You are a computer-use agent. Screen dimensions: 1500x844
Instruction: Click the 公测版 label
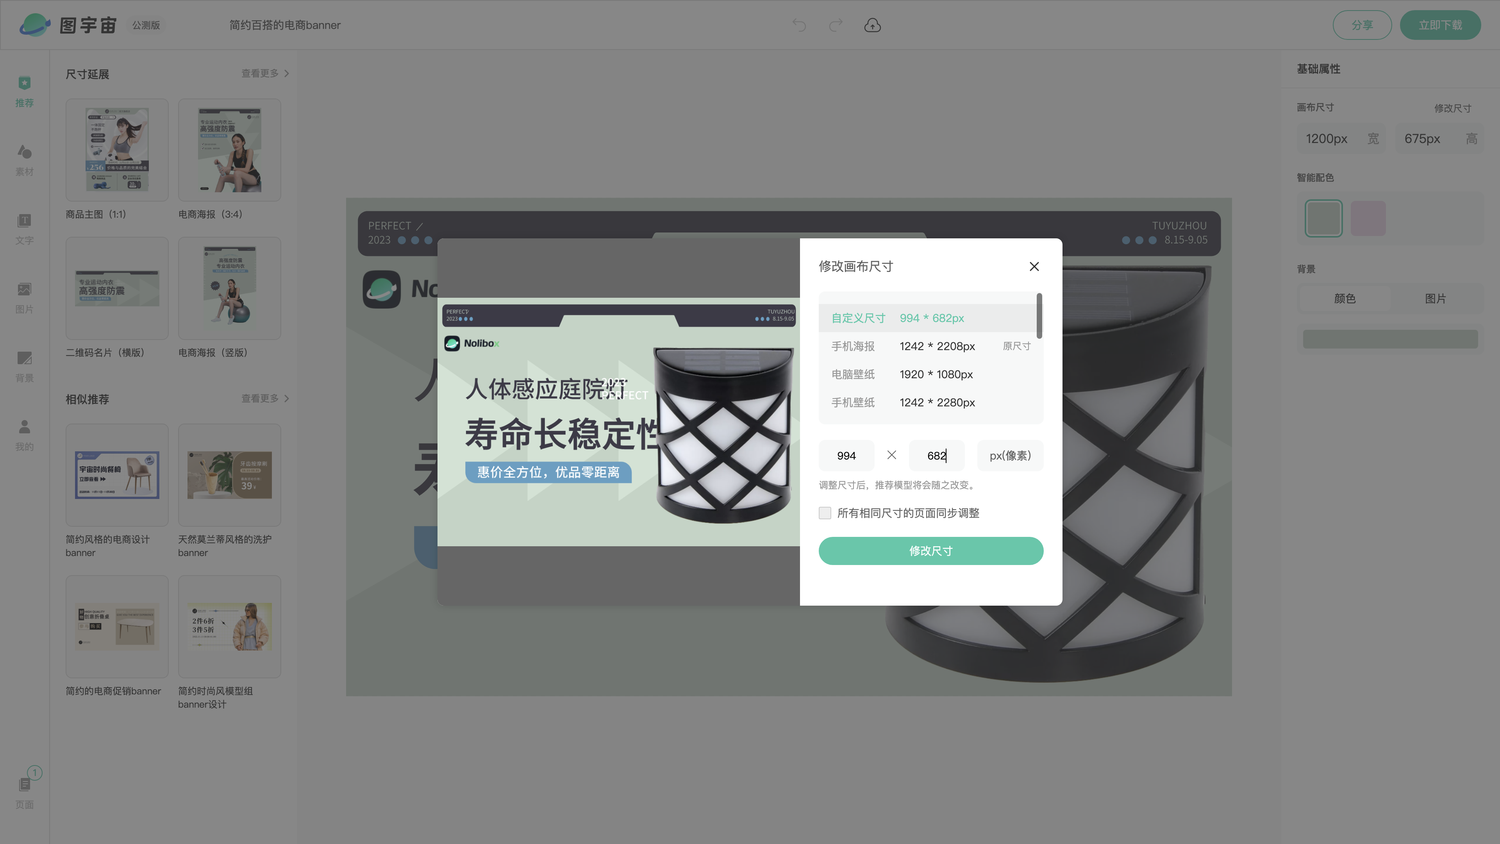tap(146, 25)
